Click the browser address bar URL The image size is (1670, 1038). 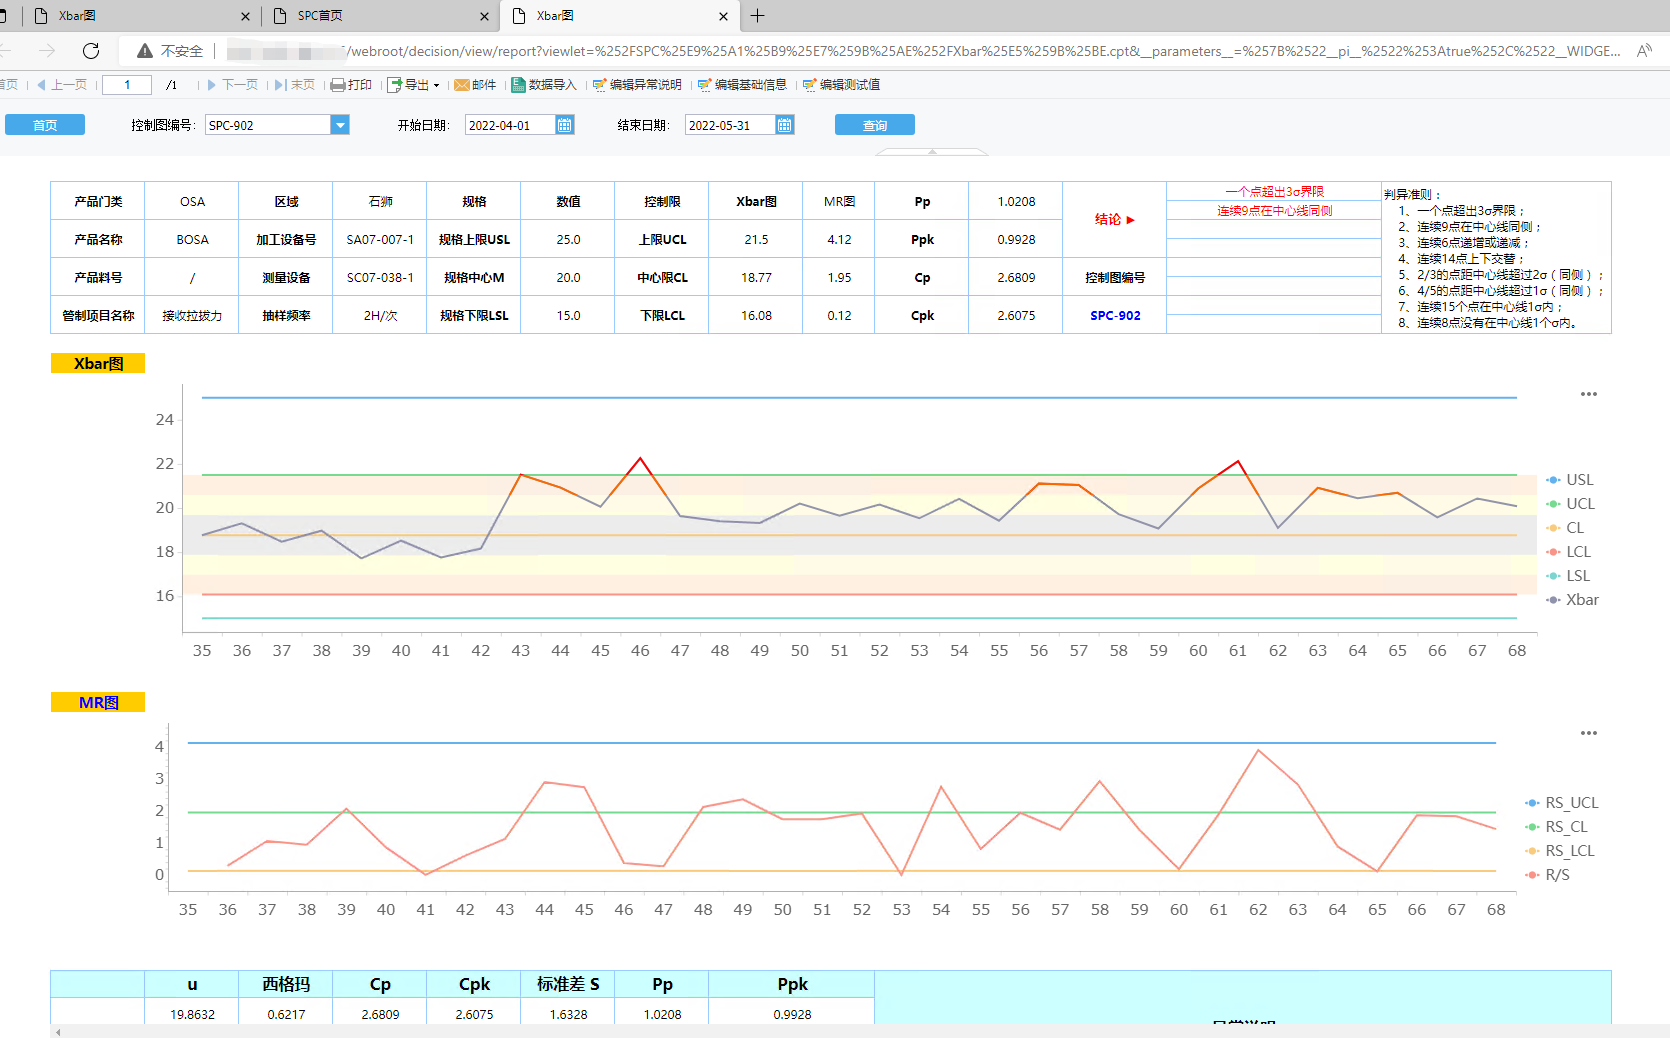pyautogui.click(x=920, y=51)
